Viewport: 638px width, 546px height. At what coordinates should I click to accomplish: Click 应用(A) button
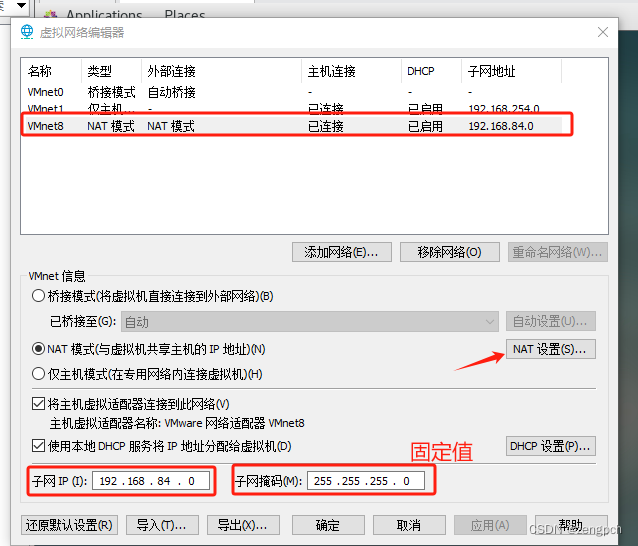click(x=490, y=525)
